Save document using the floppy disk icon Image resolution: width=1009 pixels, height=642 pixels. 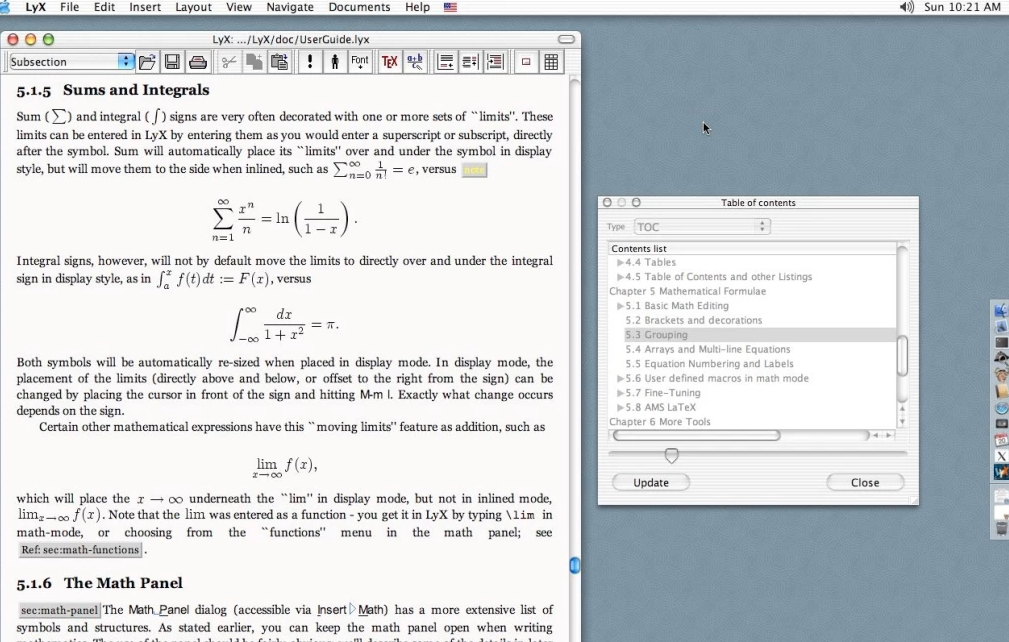[x=172, y=62]
